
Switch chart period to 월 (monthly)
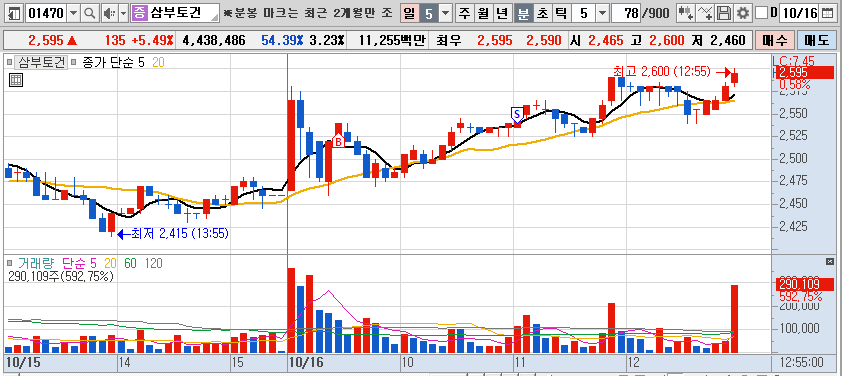pos(483,13)
